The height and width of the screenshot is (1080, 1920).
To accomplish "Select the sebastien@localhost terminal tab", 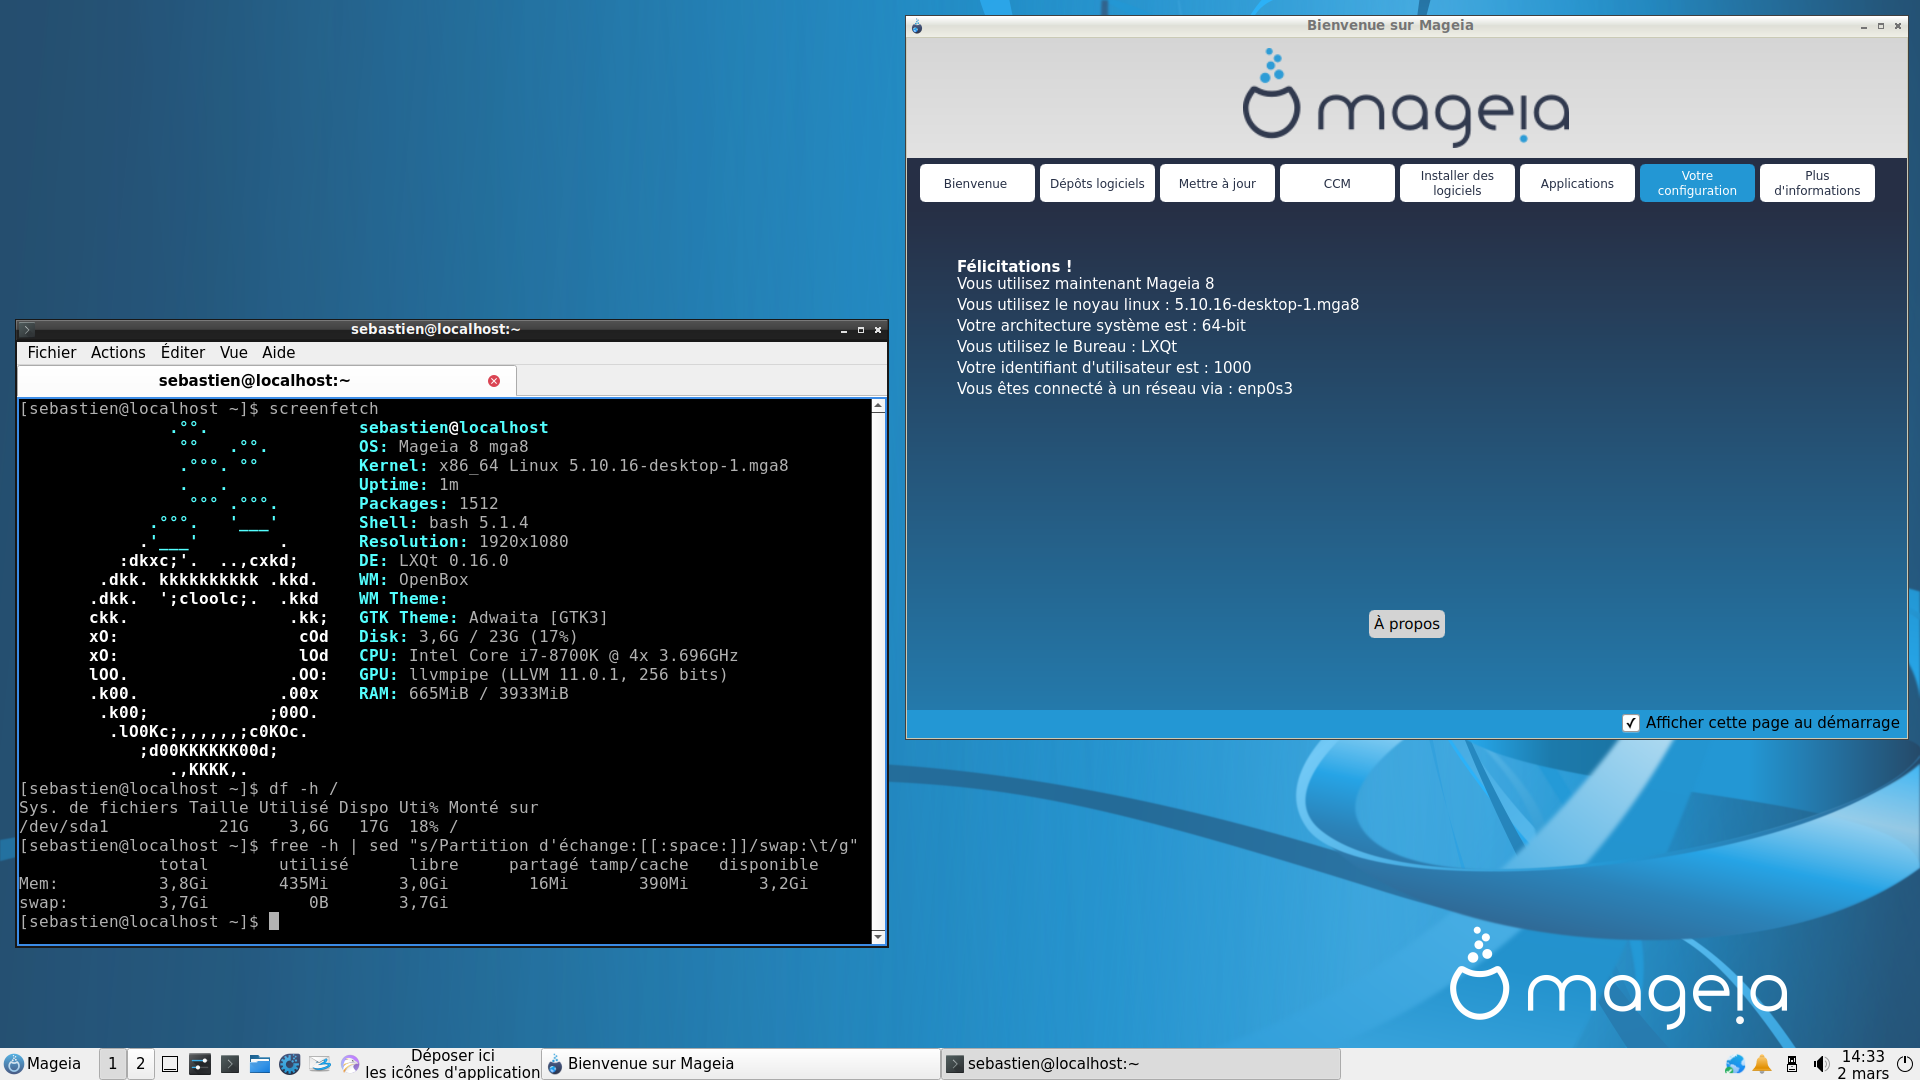I will [255, 381].
